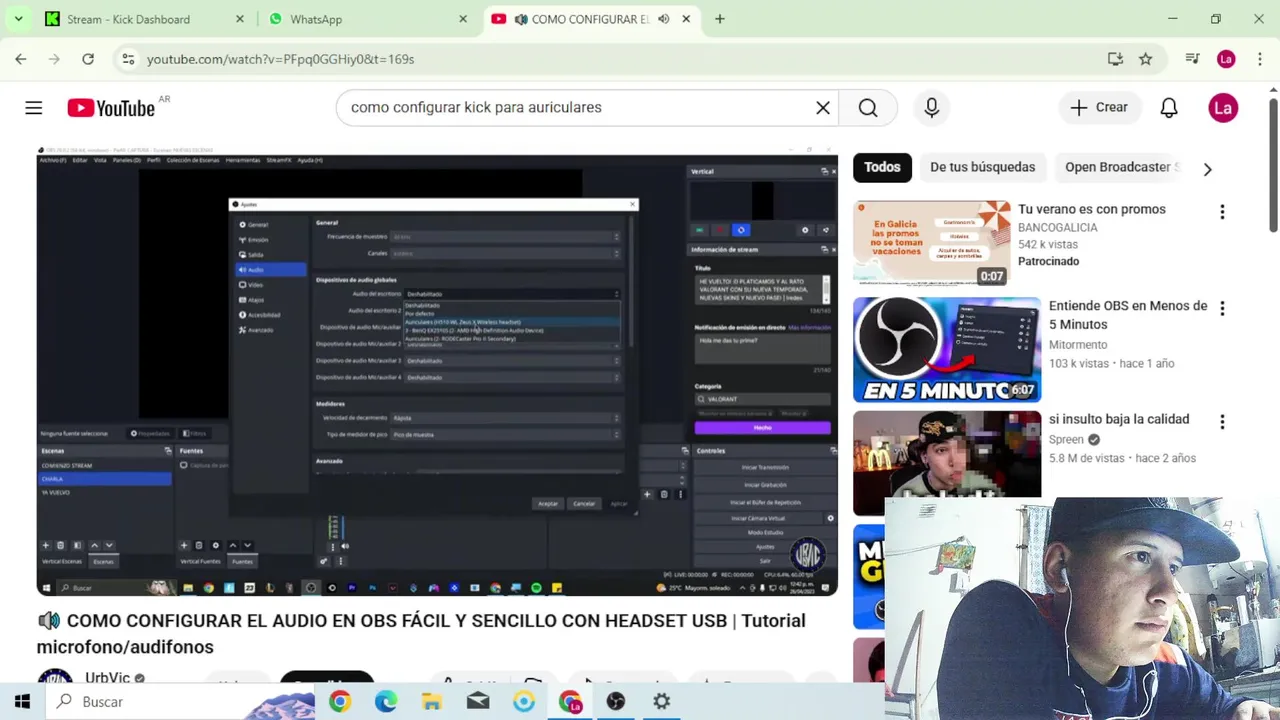1280x720 pixels.
Task: Open the YouTube account avatar menu
Action: [x=1223, y=108]
